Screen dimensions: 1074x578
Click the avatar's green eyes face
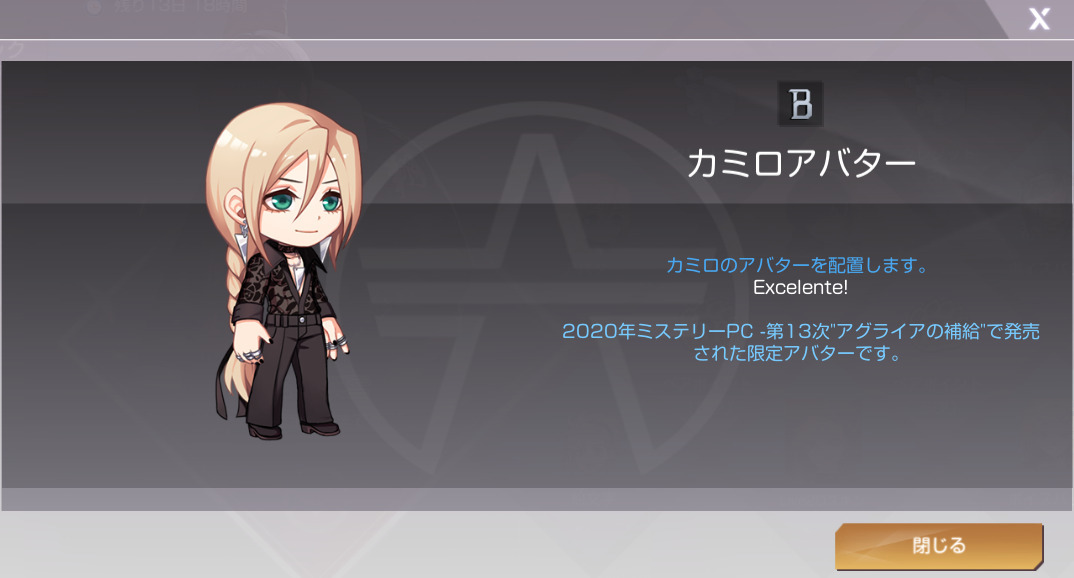pos(306,202)
